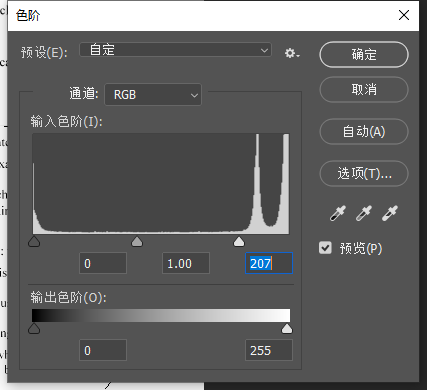Click the output white slider handle
The height and width of the screenshot is (390, 427).
(x=287, y=329)
